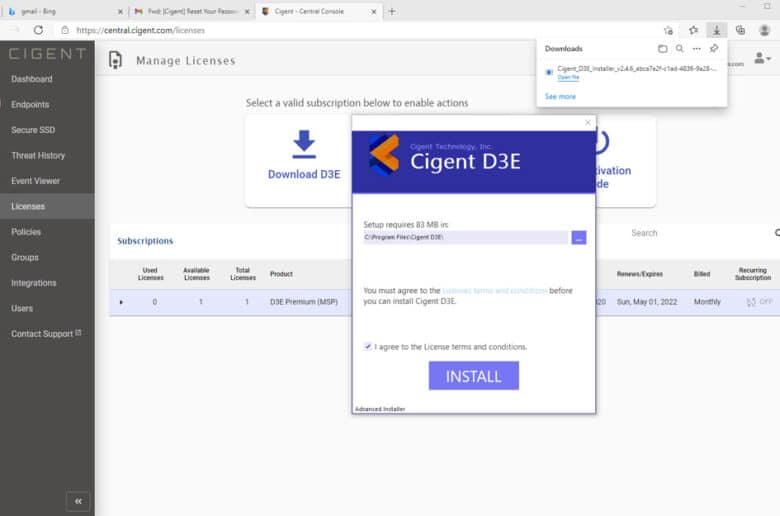The height and width of the screenshot is (516, 780).
Task: Pin the Downloads panel
Action: pos(714,49)
